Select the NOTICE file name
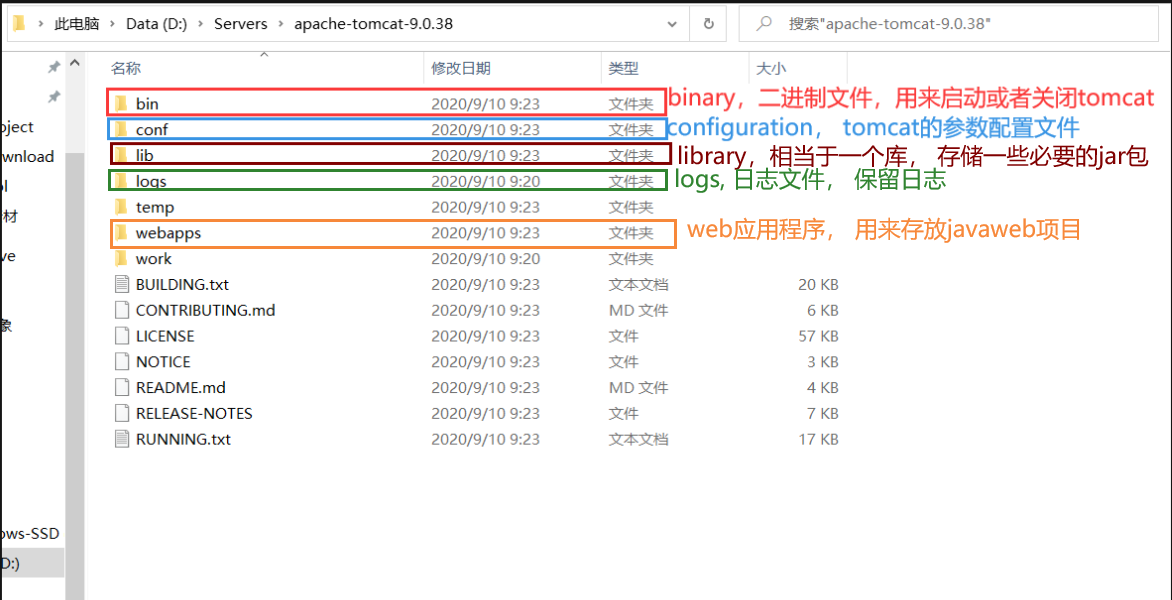 tap(163, 362)
